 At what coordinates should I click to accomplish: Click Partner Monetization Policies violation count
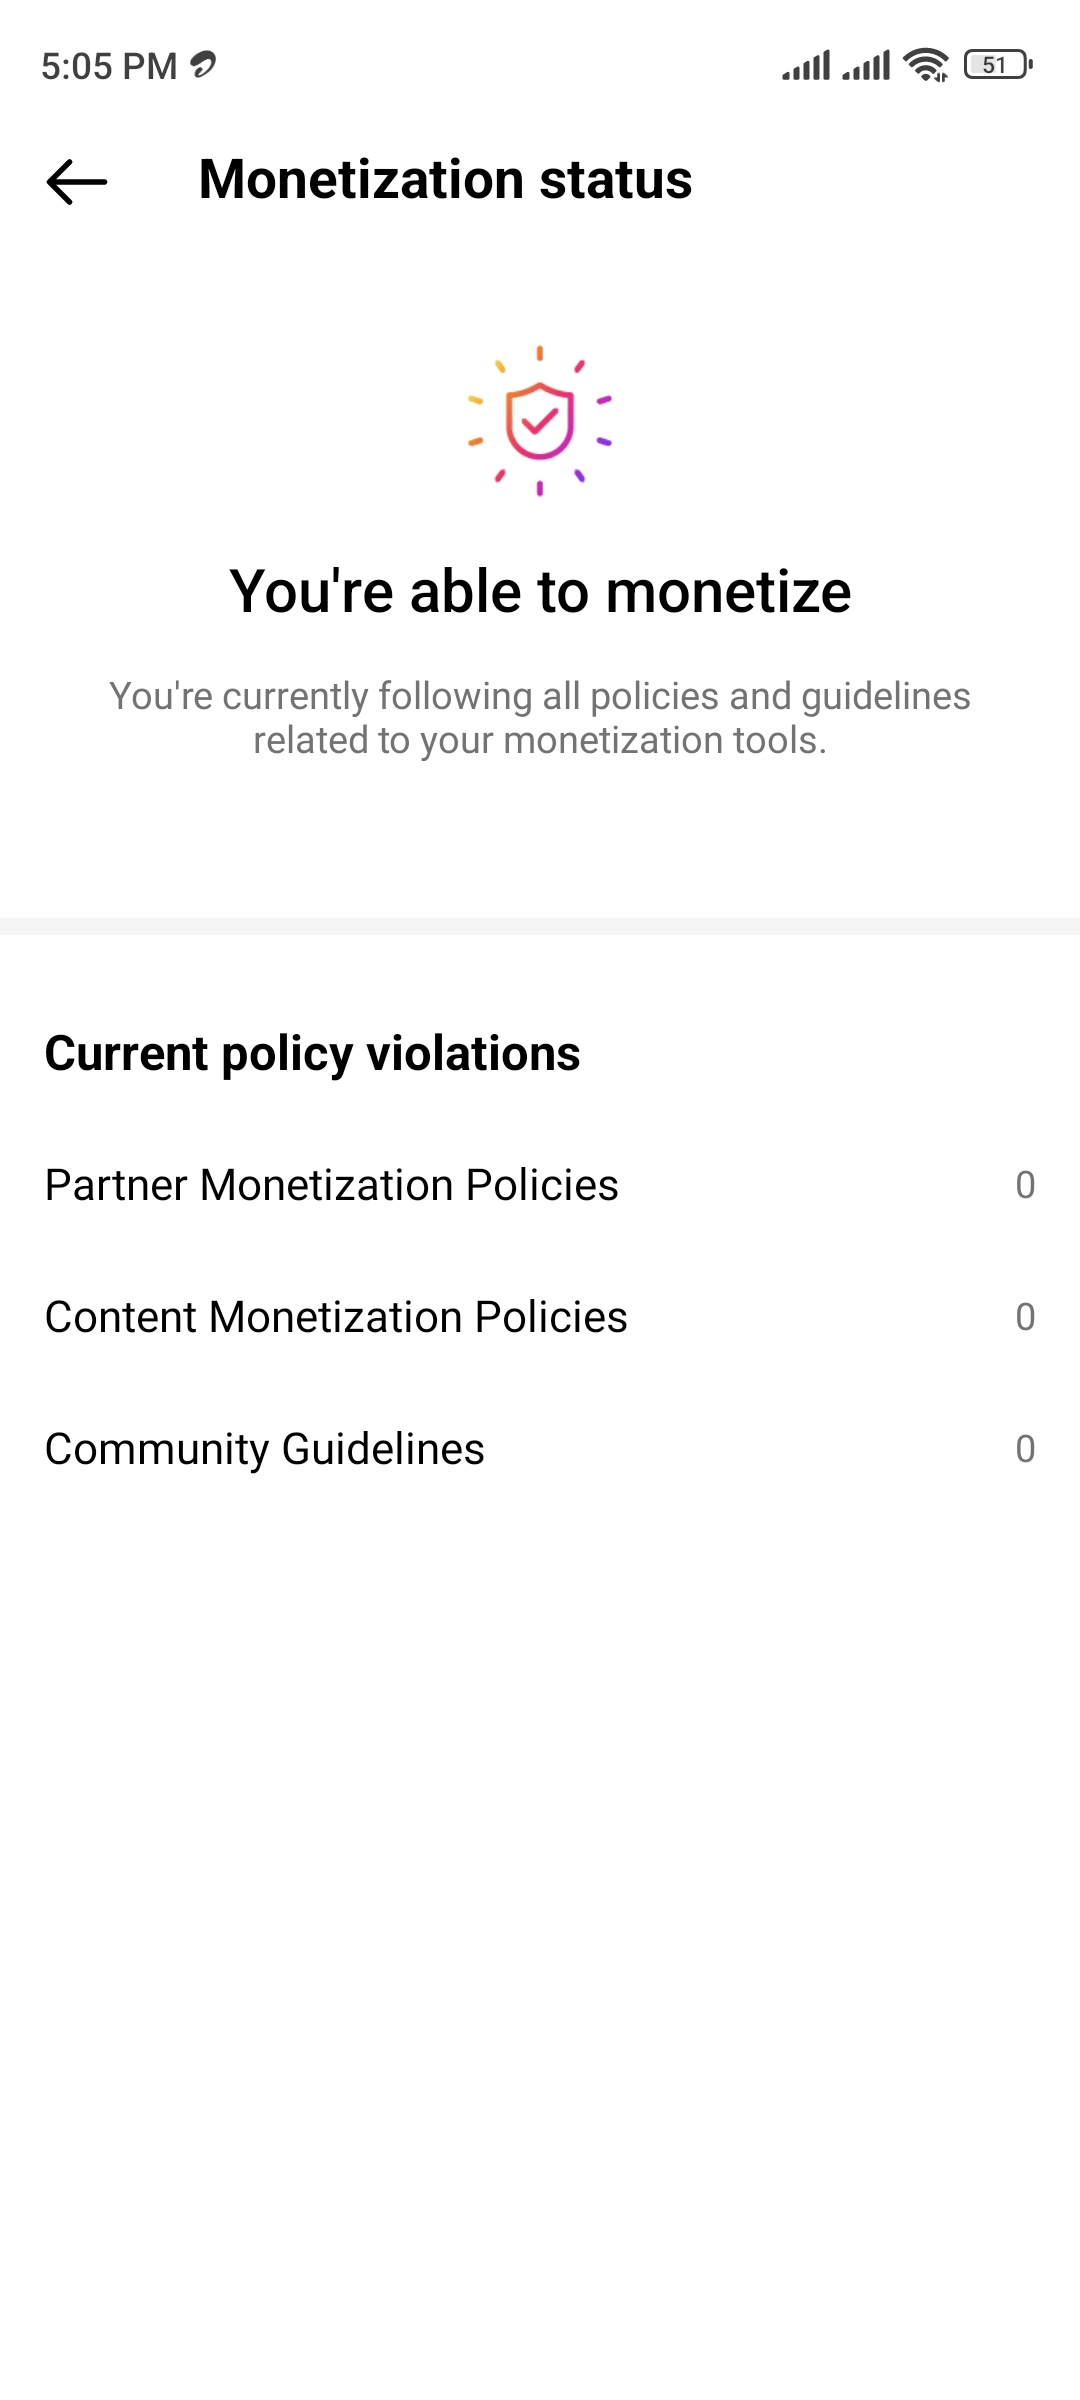[x=1025, y=1185]
